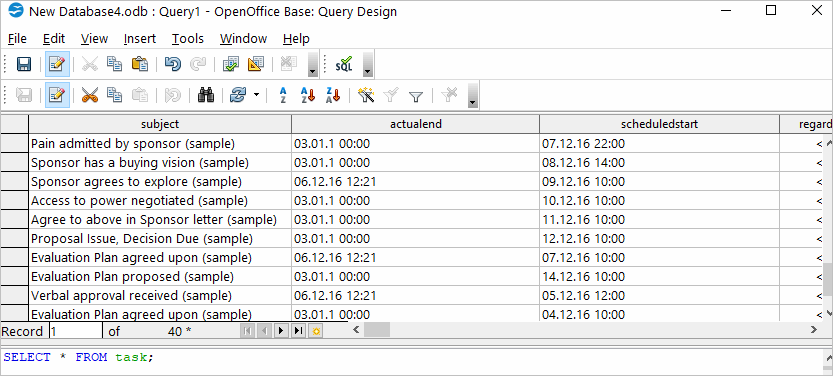Click the horizontal scrollbar left arrow
Image resolution: width=833 pixels, height=376 pixels.
pos(356,330)
